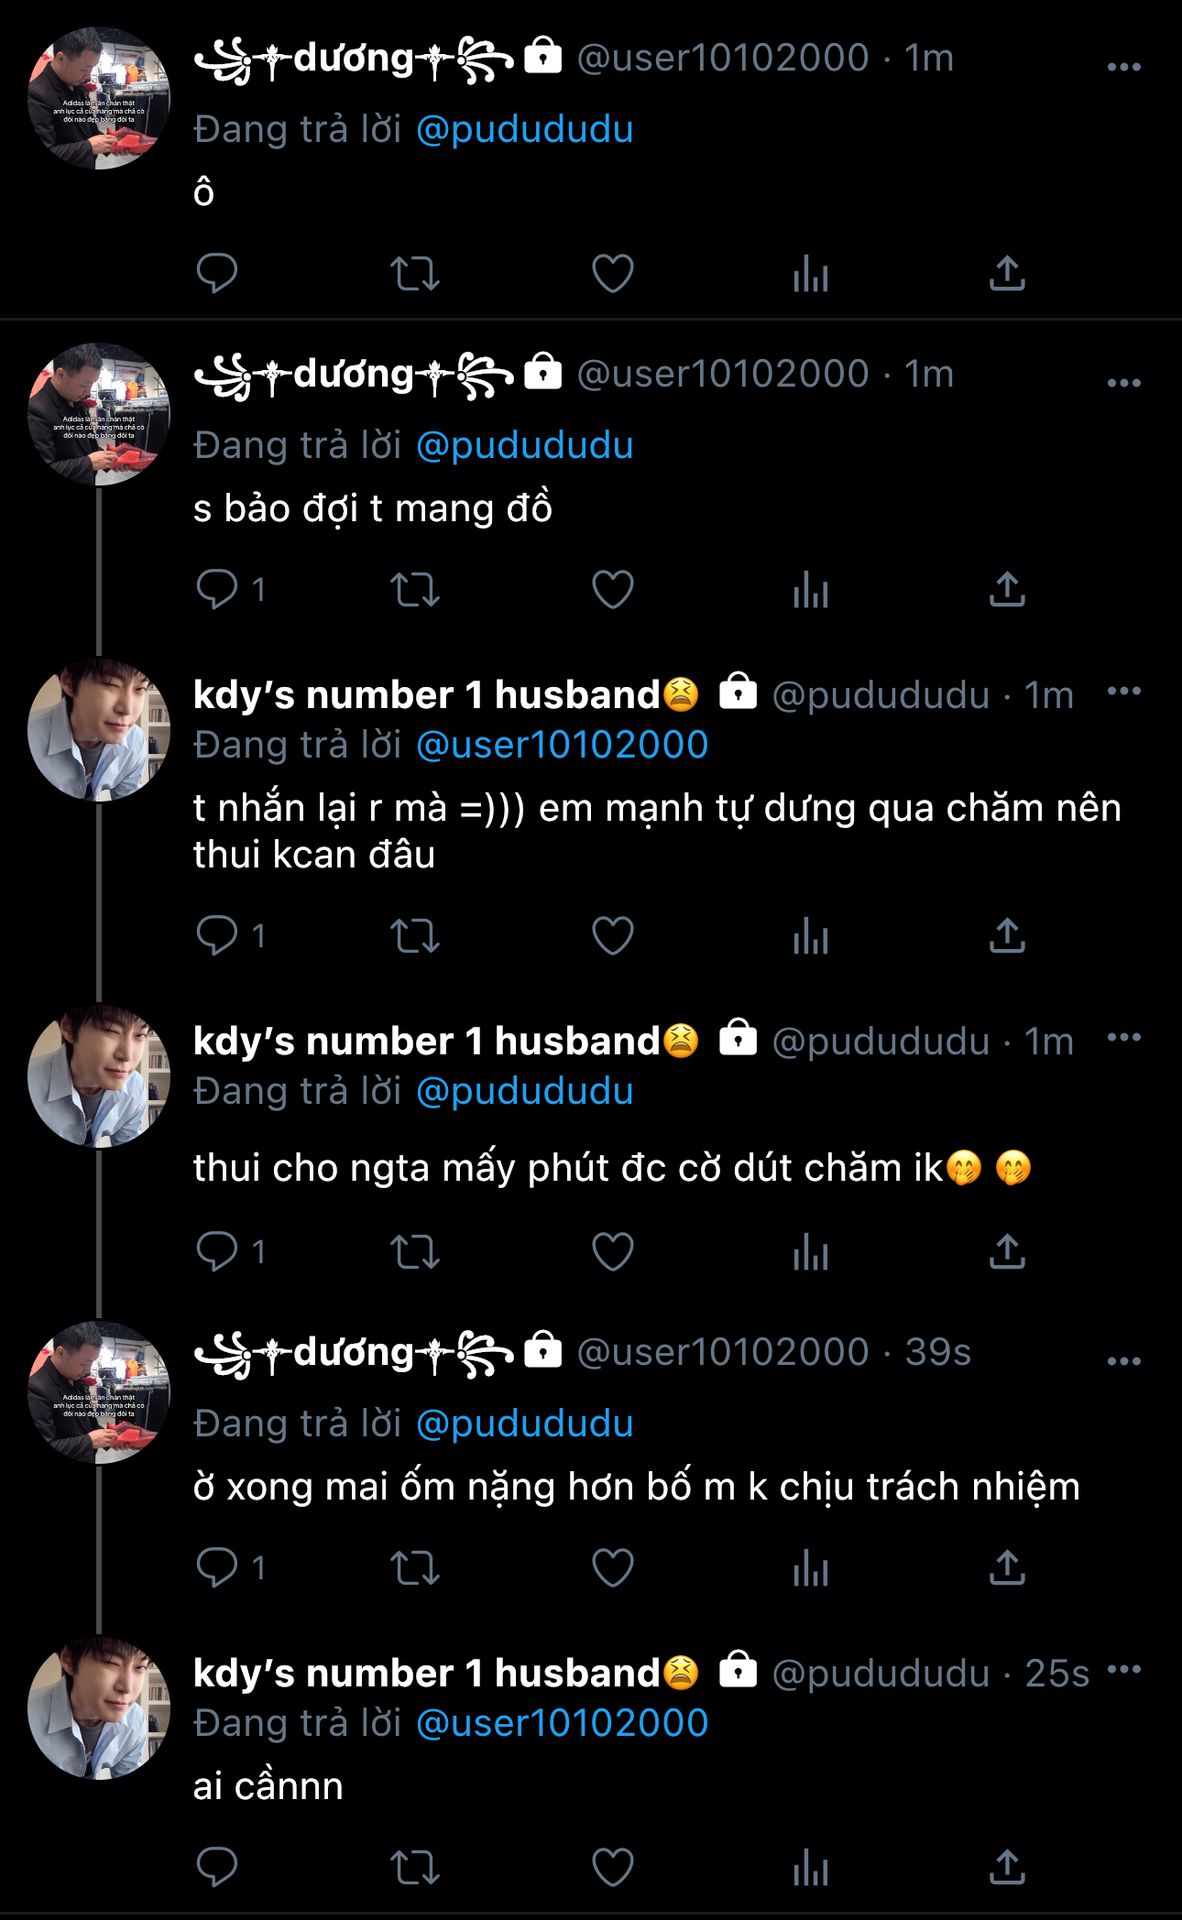Open @pudududu mention in first tweet
The image size is (1182, 1920).
point(524,130)
